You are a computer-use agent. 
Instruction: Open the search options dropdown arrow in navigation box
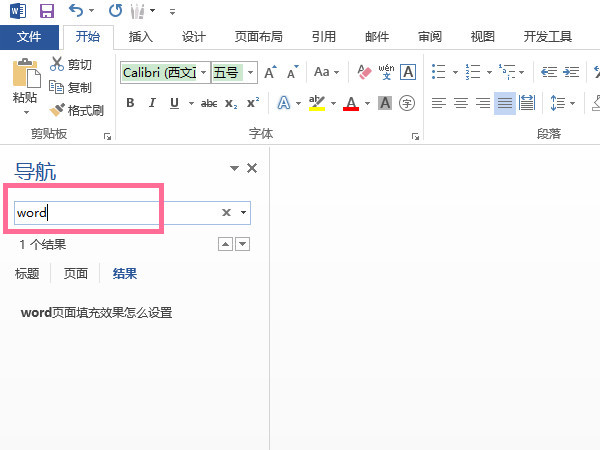pos(243,213)
